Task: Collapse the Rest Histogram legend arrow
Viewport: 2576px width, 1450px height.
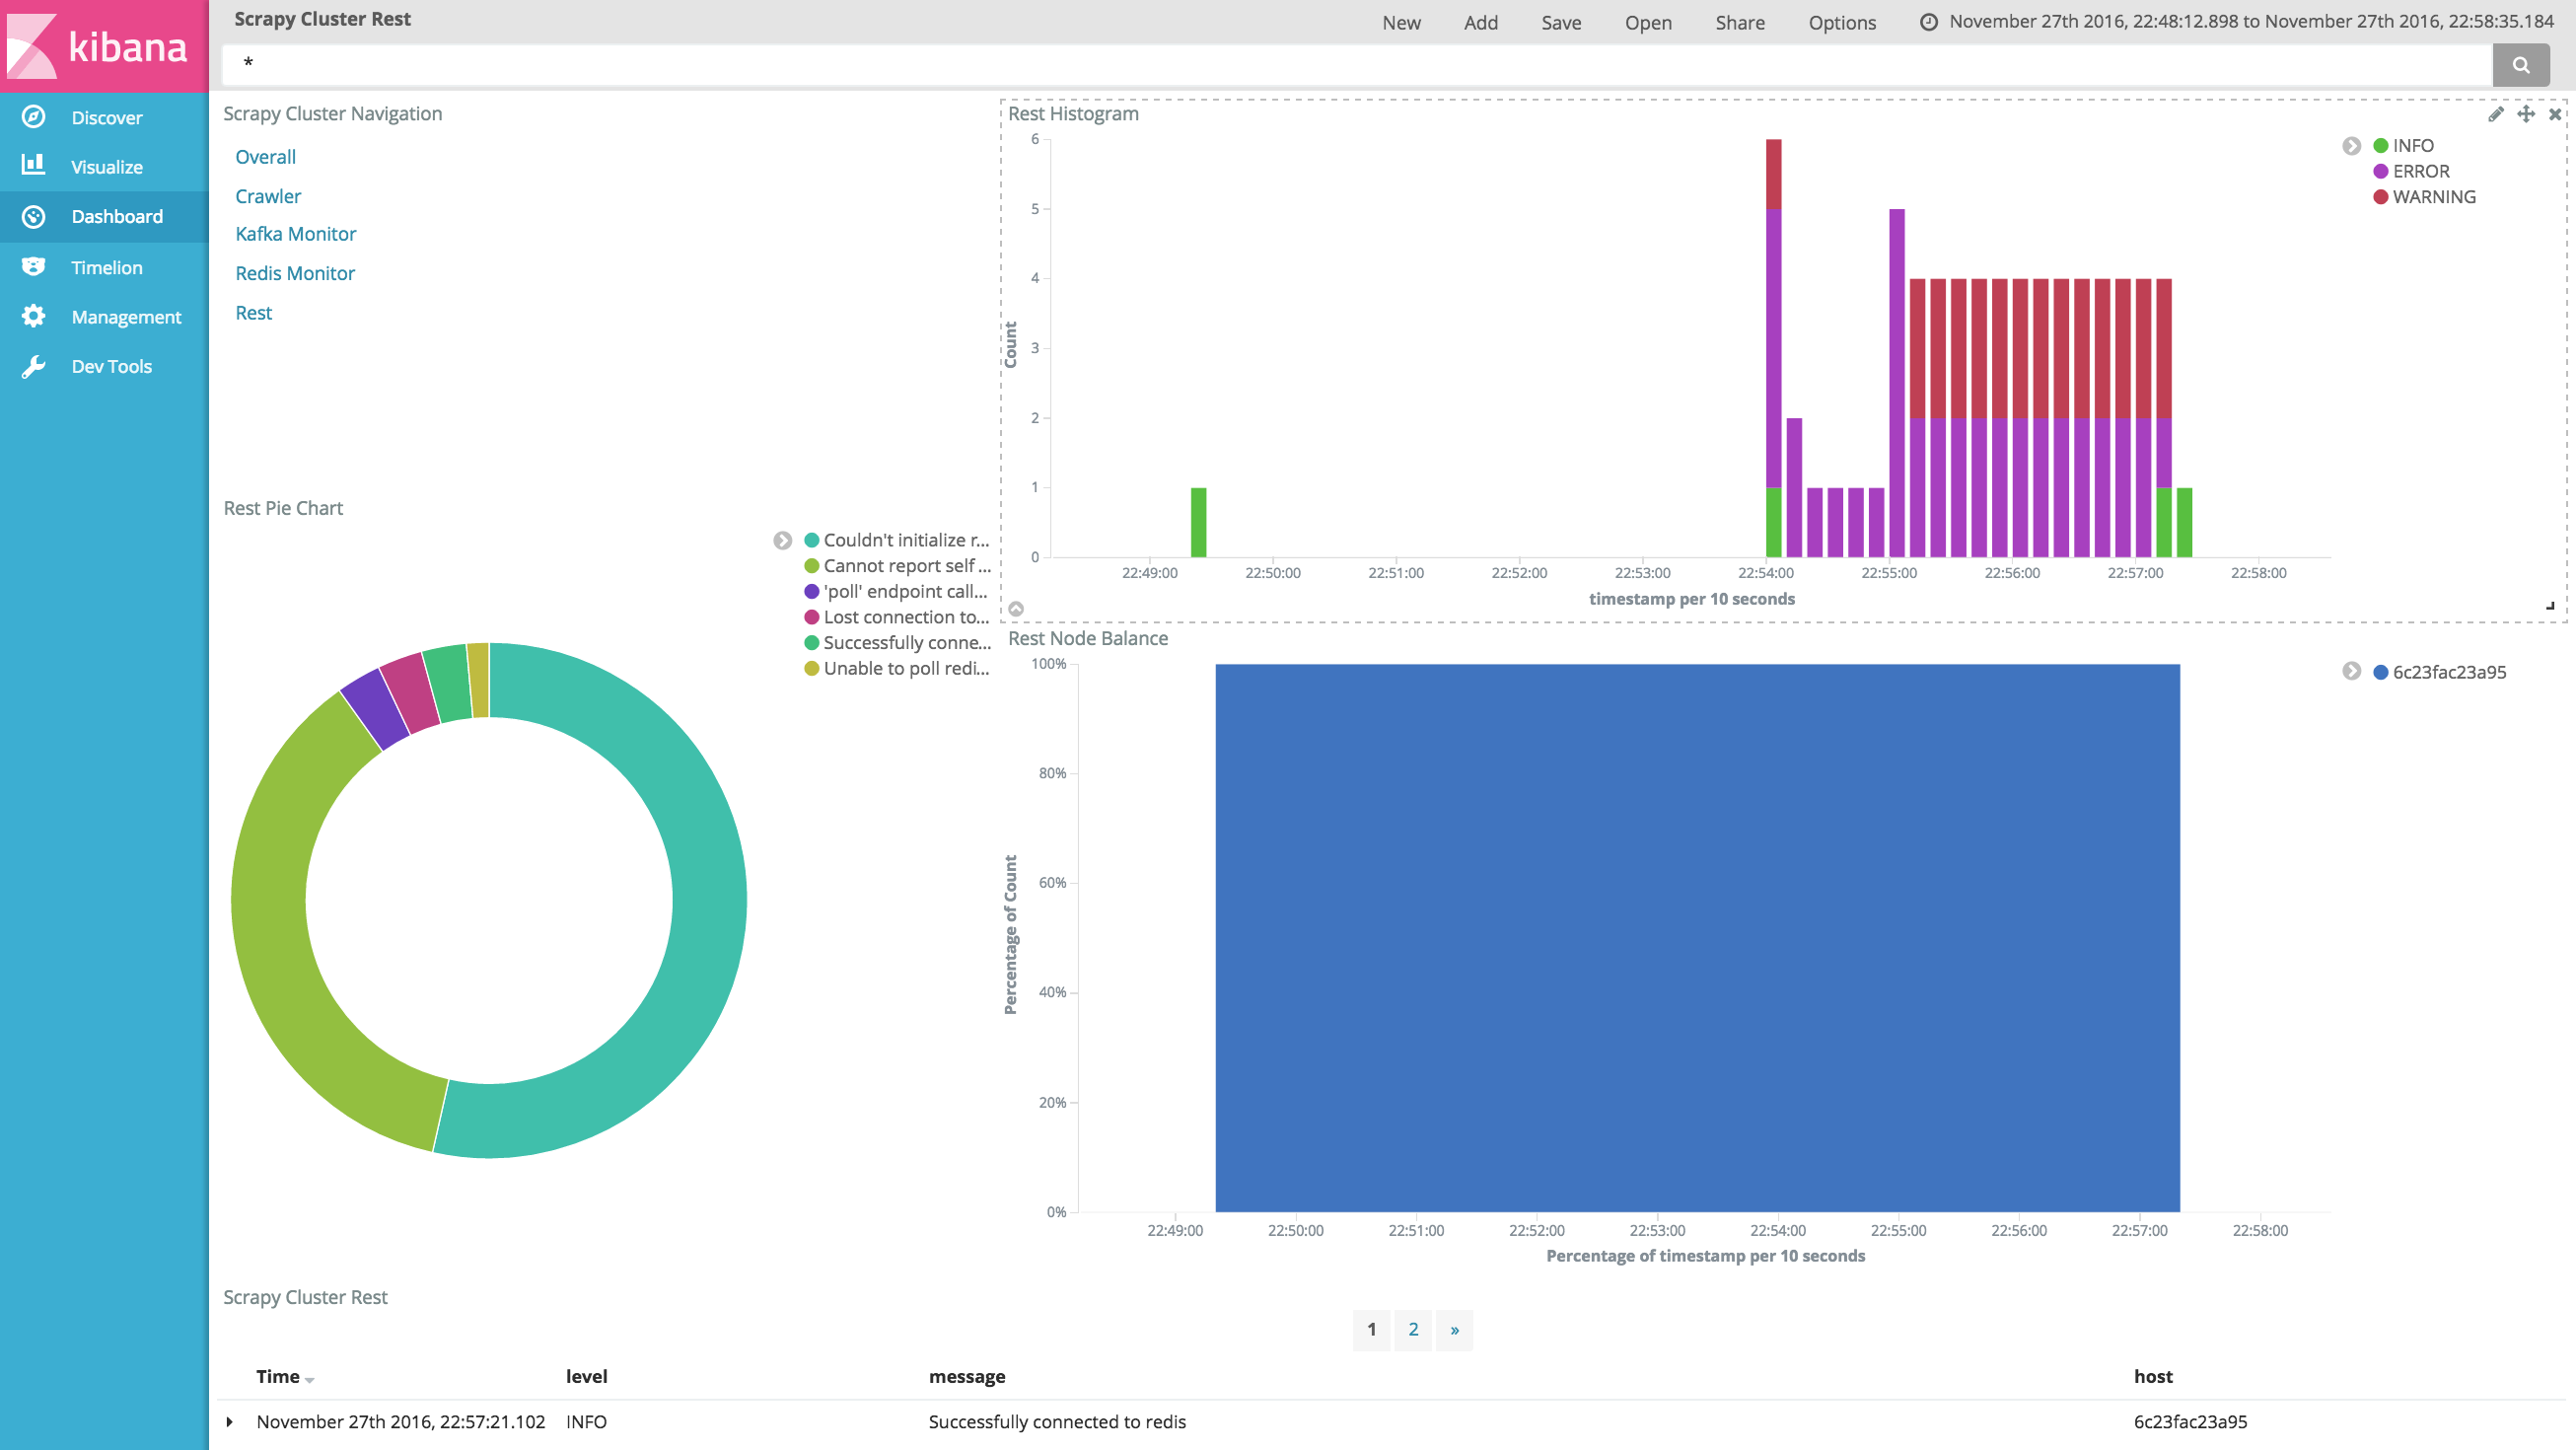Action: click(2351, 146)
